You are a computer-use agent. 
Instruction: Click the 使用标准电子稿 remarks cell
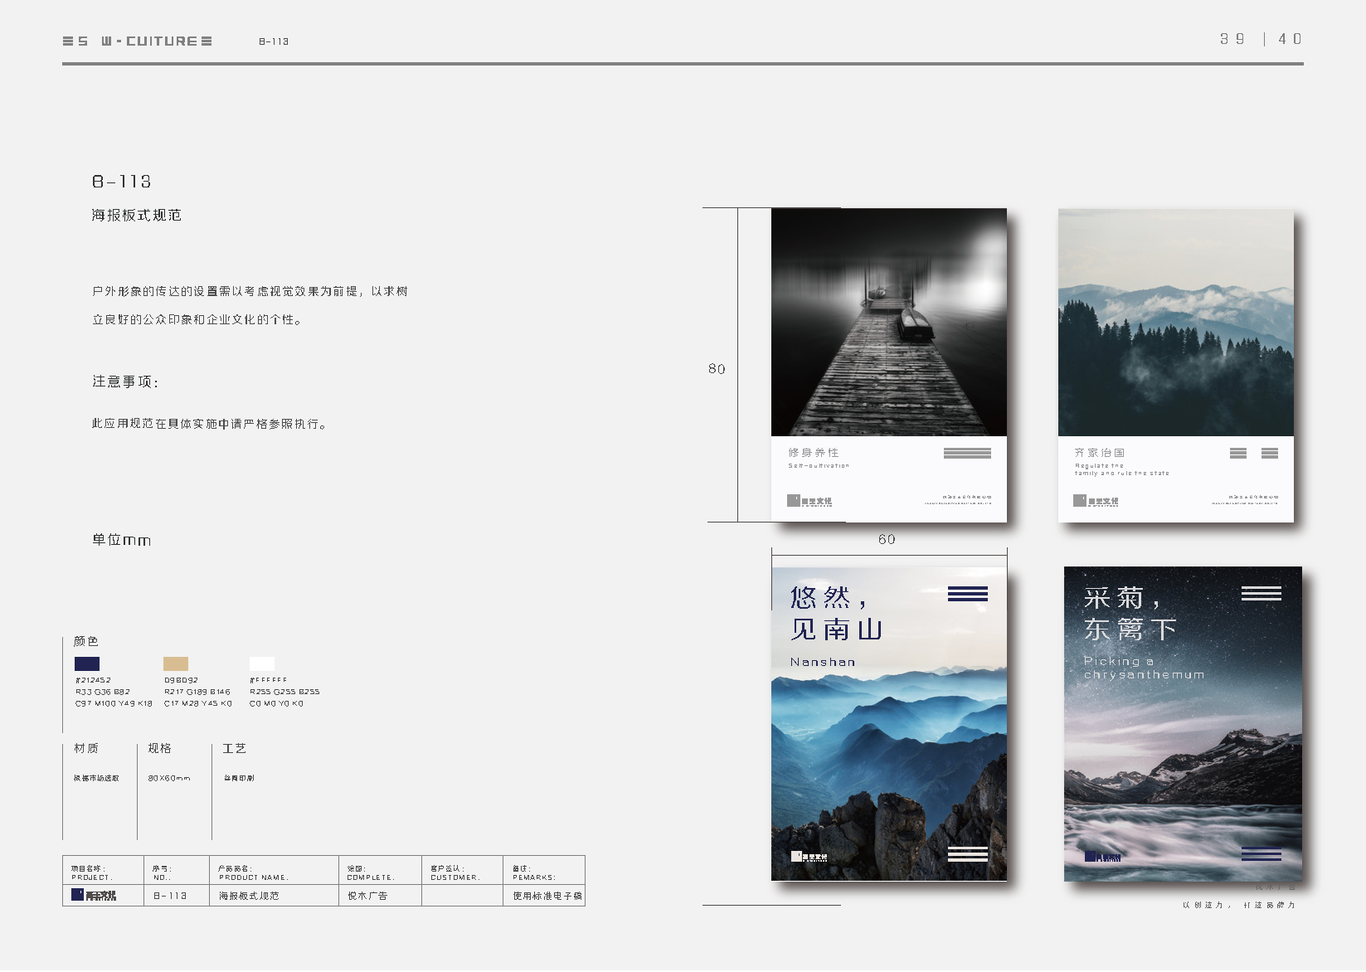coord(544,896)
